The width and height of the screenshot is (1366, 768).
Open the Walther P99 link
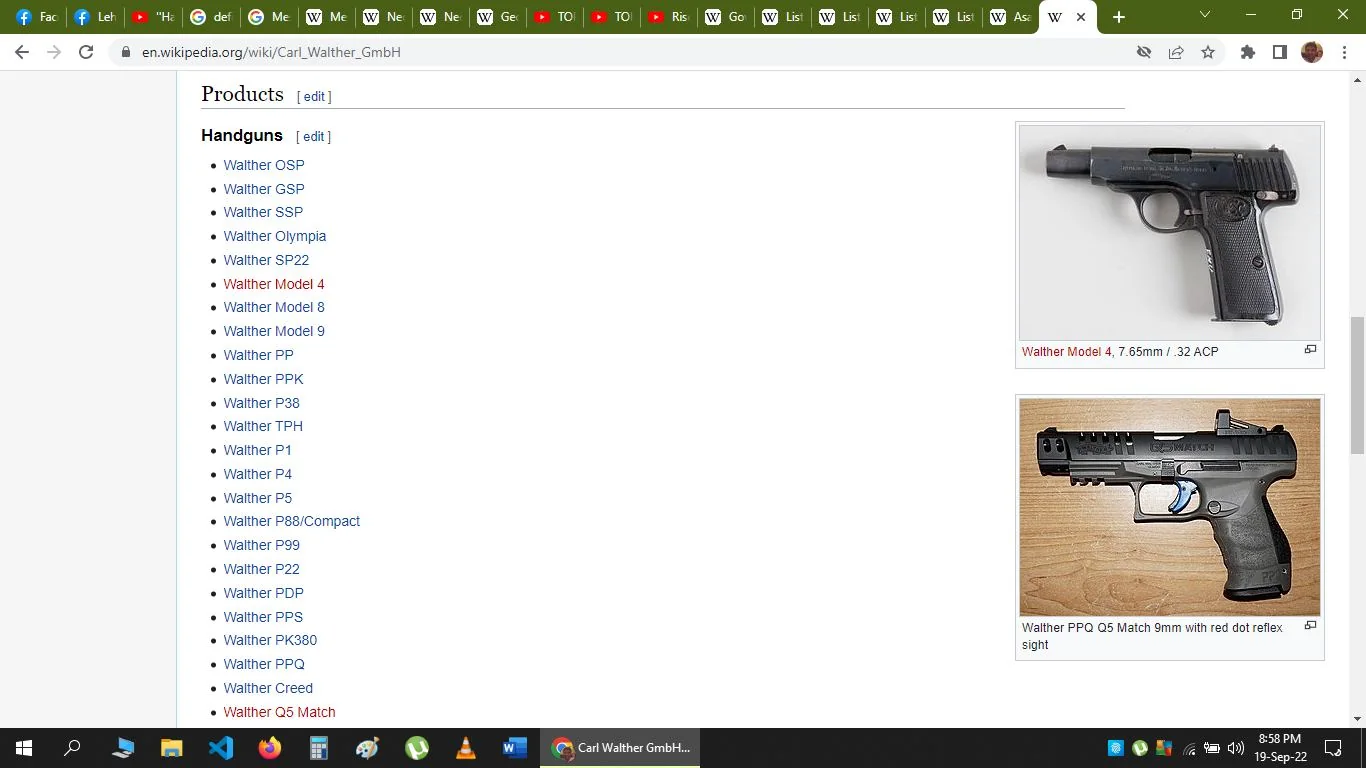click(x=262, y=545)
